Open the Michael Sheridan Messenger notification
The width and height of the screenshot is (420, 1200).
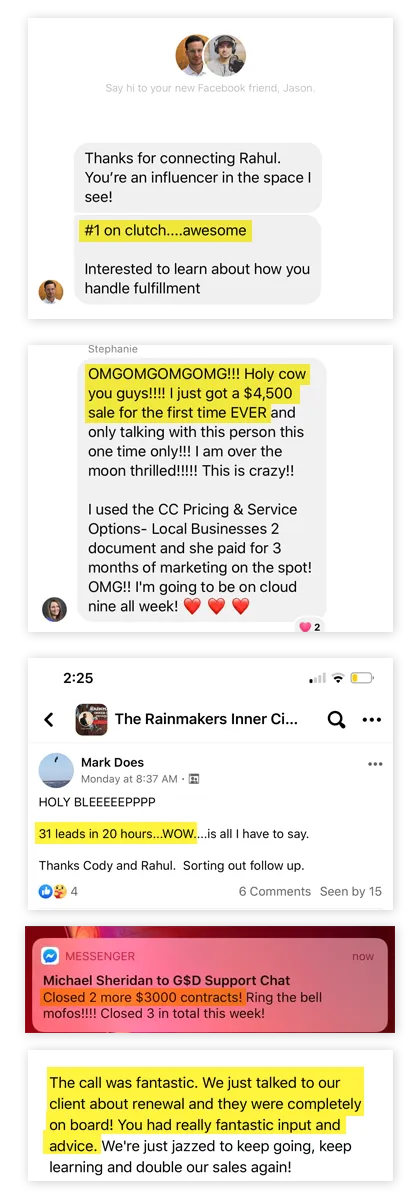point(210,985)
